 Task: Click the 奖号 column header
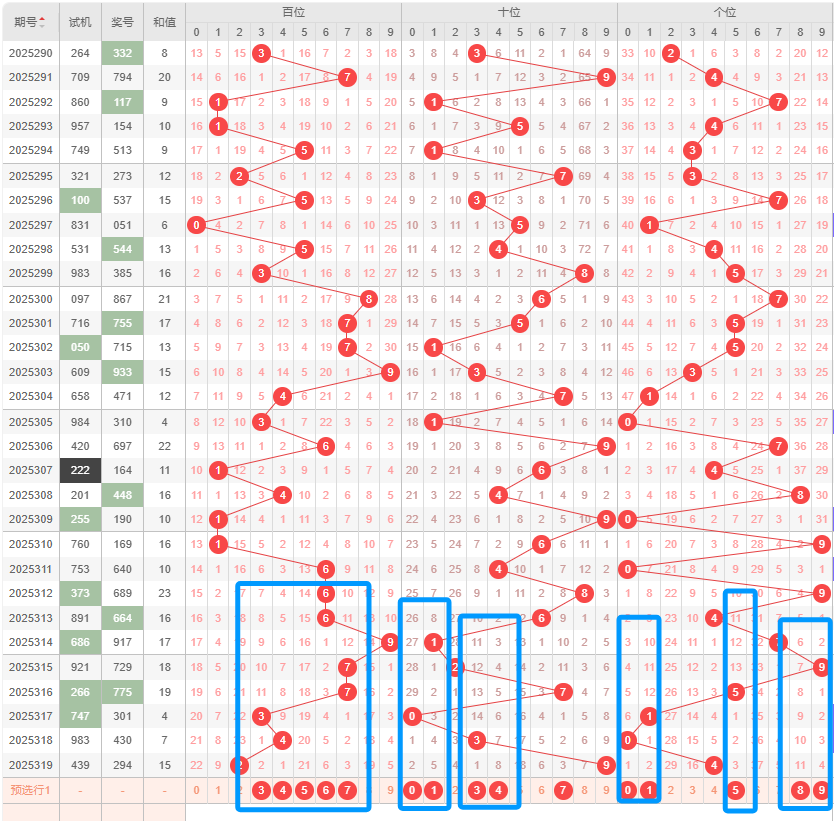122,22
